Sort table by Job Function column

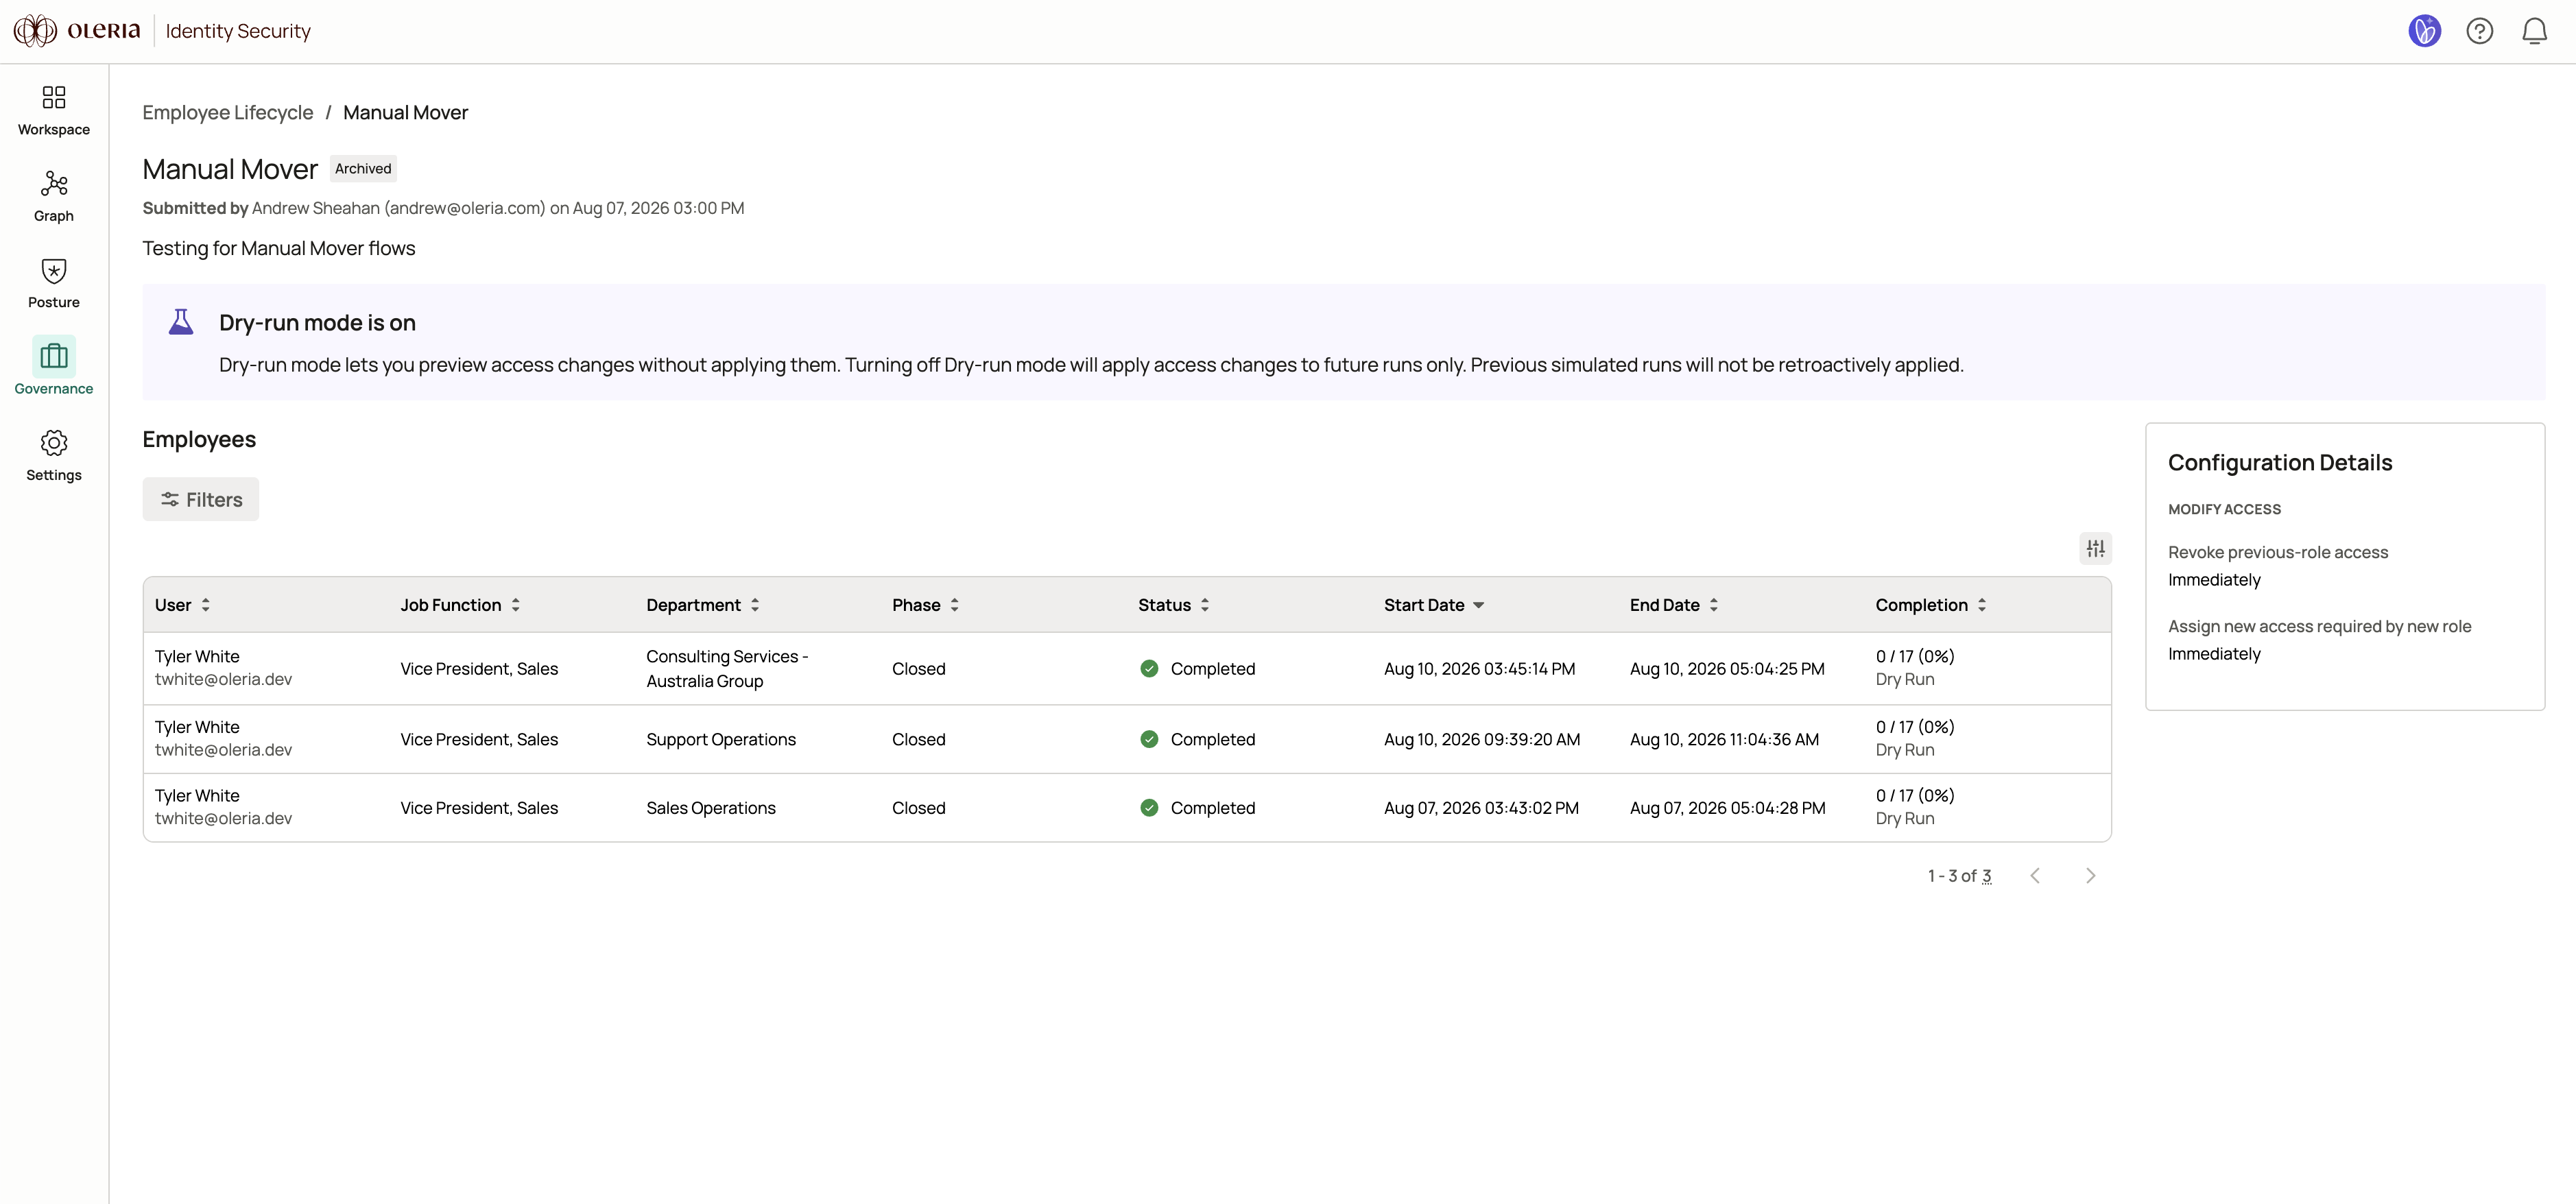(460, 605)
